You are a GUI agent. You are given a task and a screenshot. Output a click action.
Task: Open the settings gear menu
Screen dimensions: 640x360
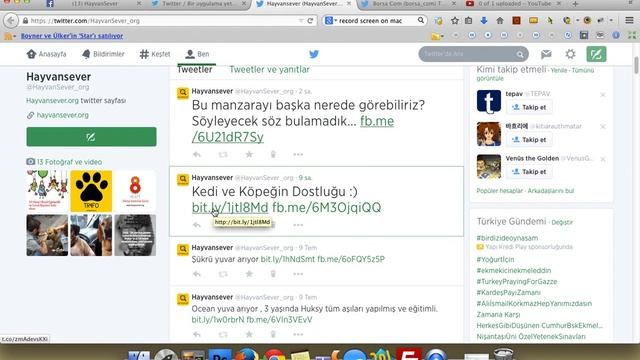pyautogui.click(x=570, y=54)
